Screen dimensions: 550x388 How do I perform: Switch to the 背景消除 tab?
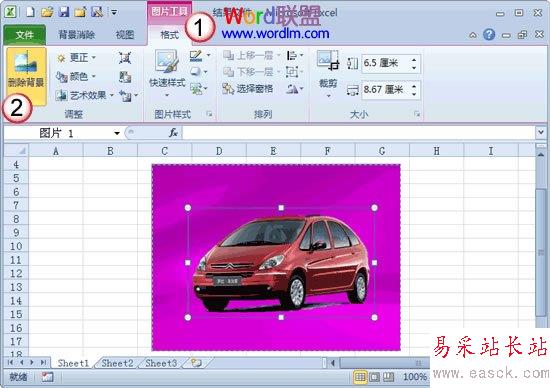[x=76, y=35]
